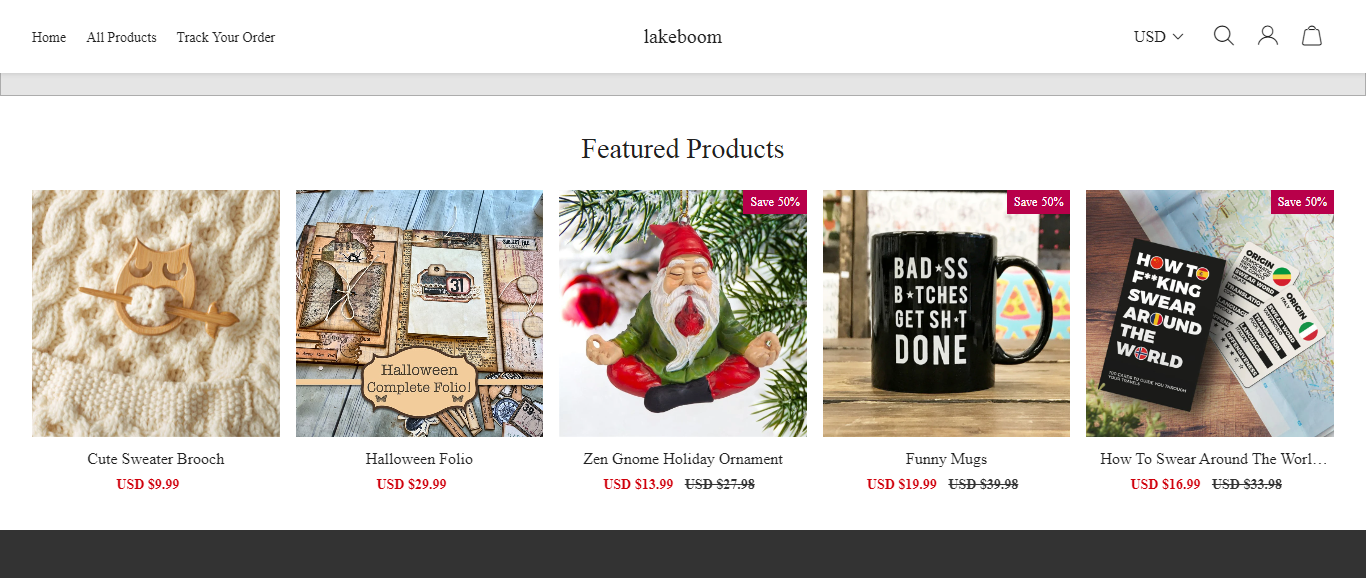Click the Funny Mugs title link
The width and height of the screenshot is (1366, 578).
pyautogui.click(x=946, y=459)
